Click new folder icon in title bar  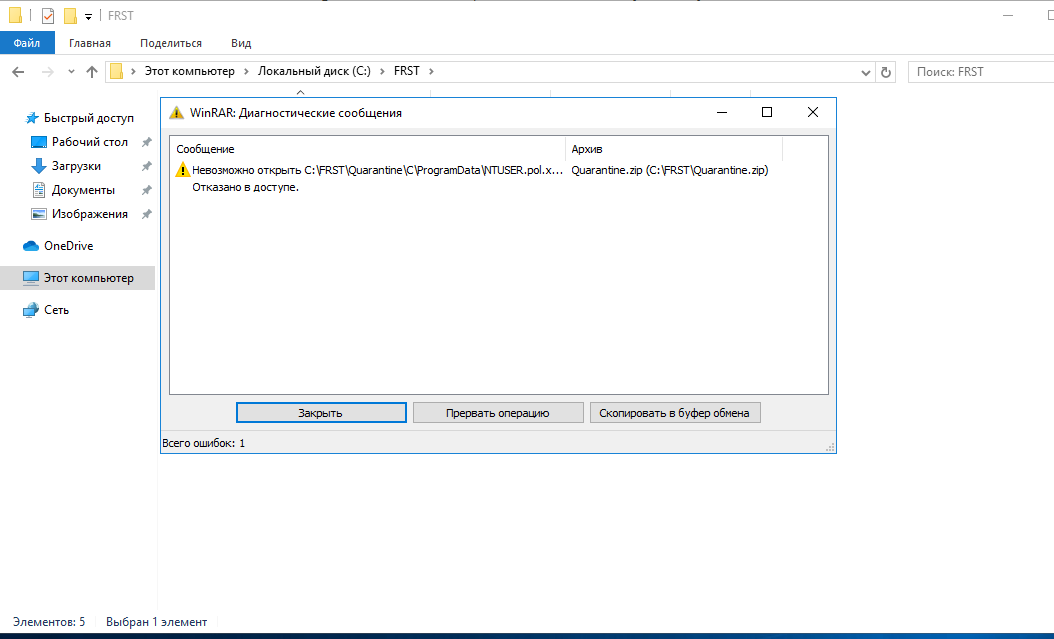coord(70,15)
